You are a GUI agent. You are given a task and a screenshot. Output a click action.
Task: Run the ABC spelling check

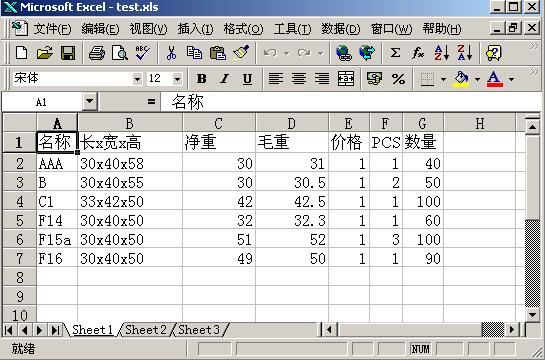point(143,53)
